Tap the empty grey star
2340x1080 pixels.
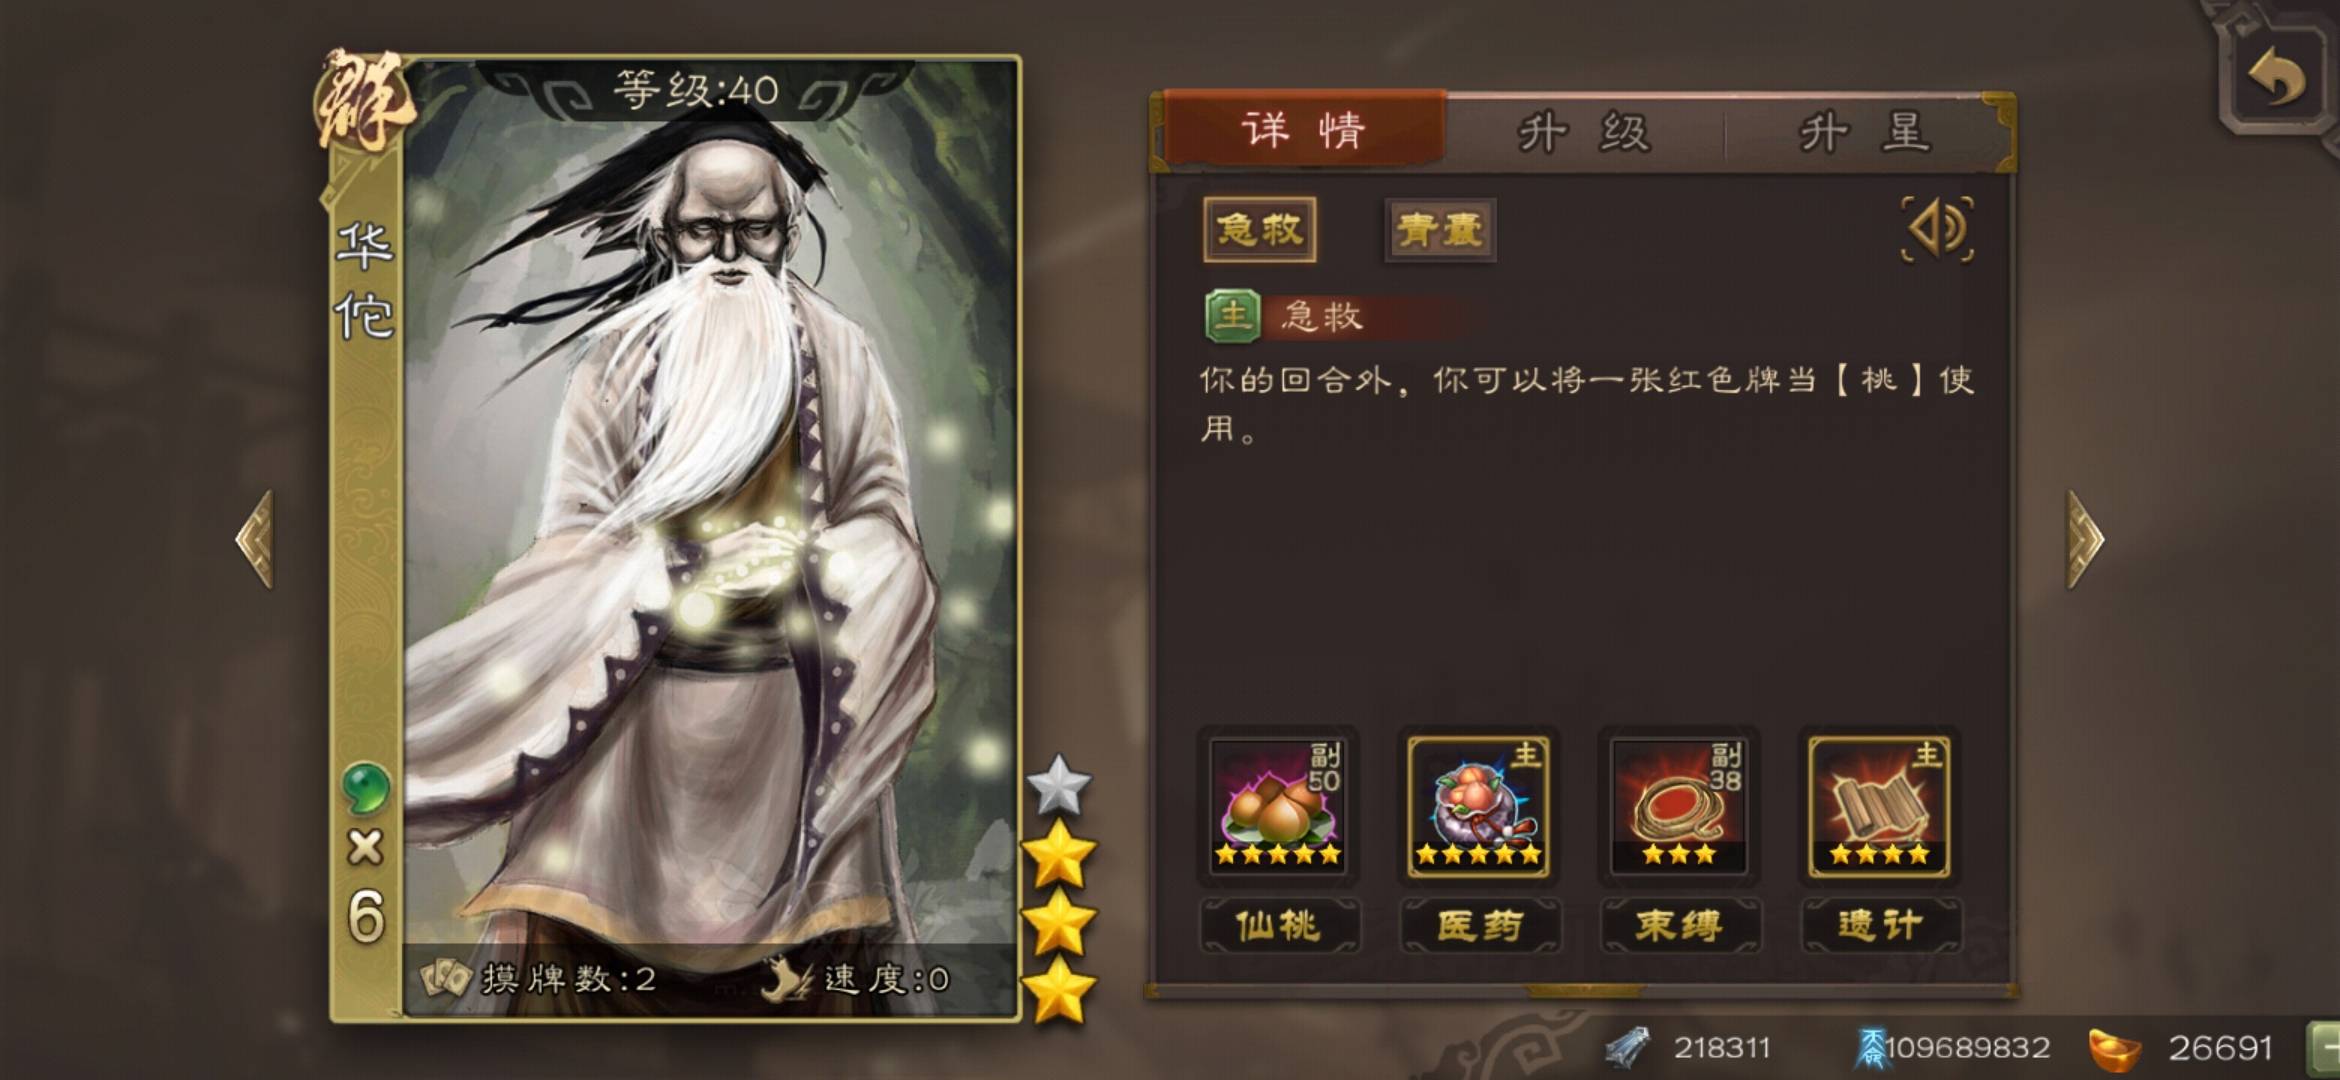[1059, 785]
